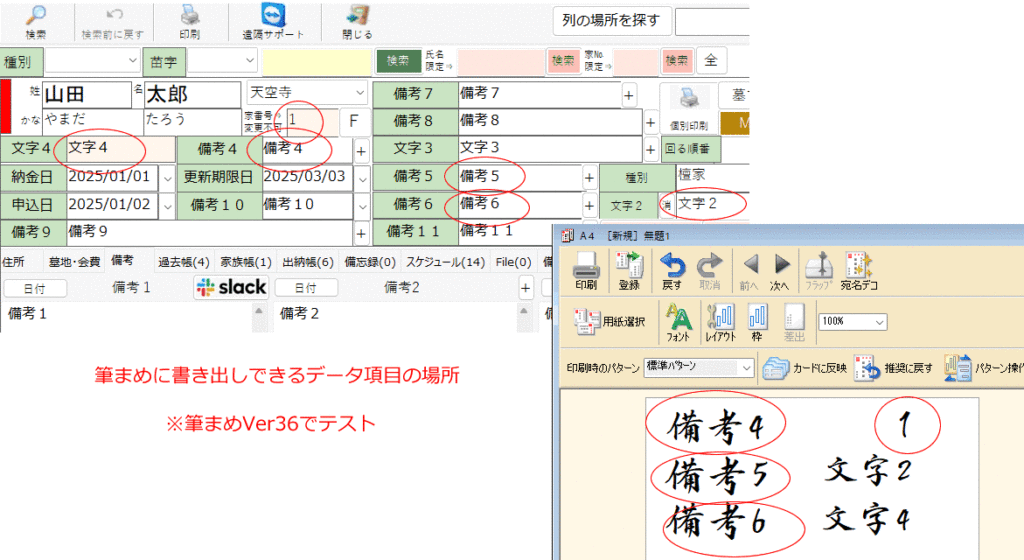Open the フォント font settings icon
The height and width of the screenshot is (560, 1024).
coord(679,320)
